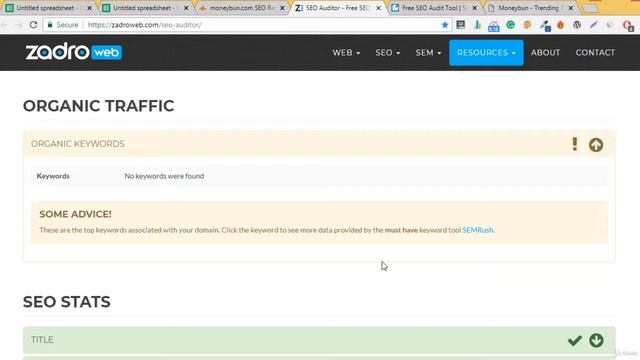This screenshot has height=360, width=640.
Task: Go to the CONTACT page
Action: (595, 53)
